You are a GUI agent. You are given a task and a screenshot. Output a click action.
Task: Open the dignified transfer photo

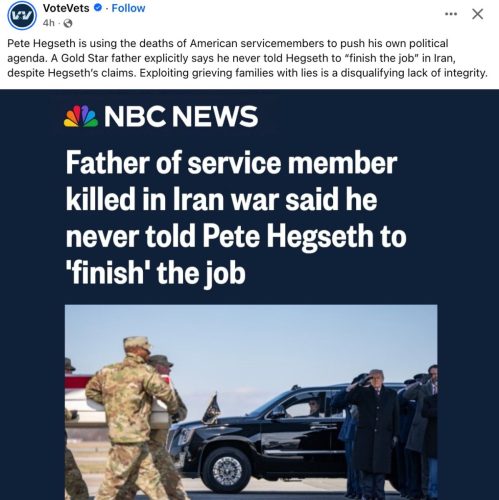click(251, 402)
